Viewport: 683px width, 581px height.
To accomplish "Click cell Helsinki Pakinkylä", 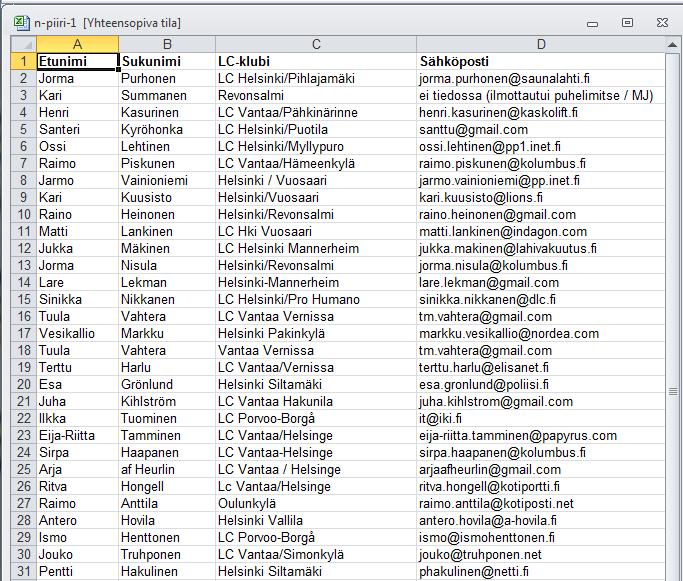I will (x=316, y=333).
